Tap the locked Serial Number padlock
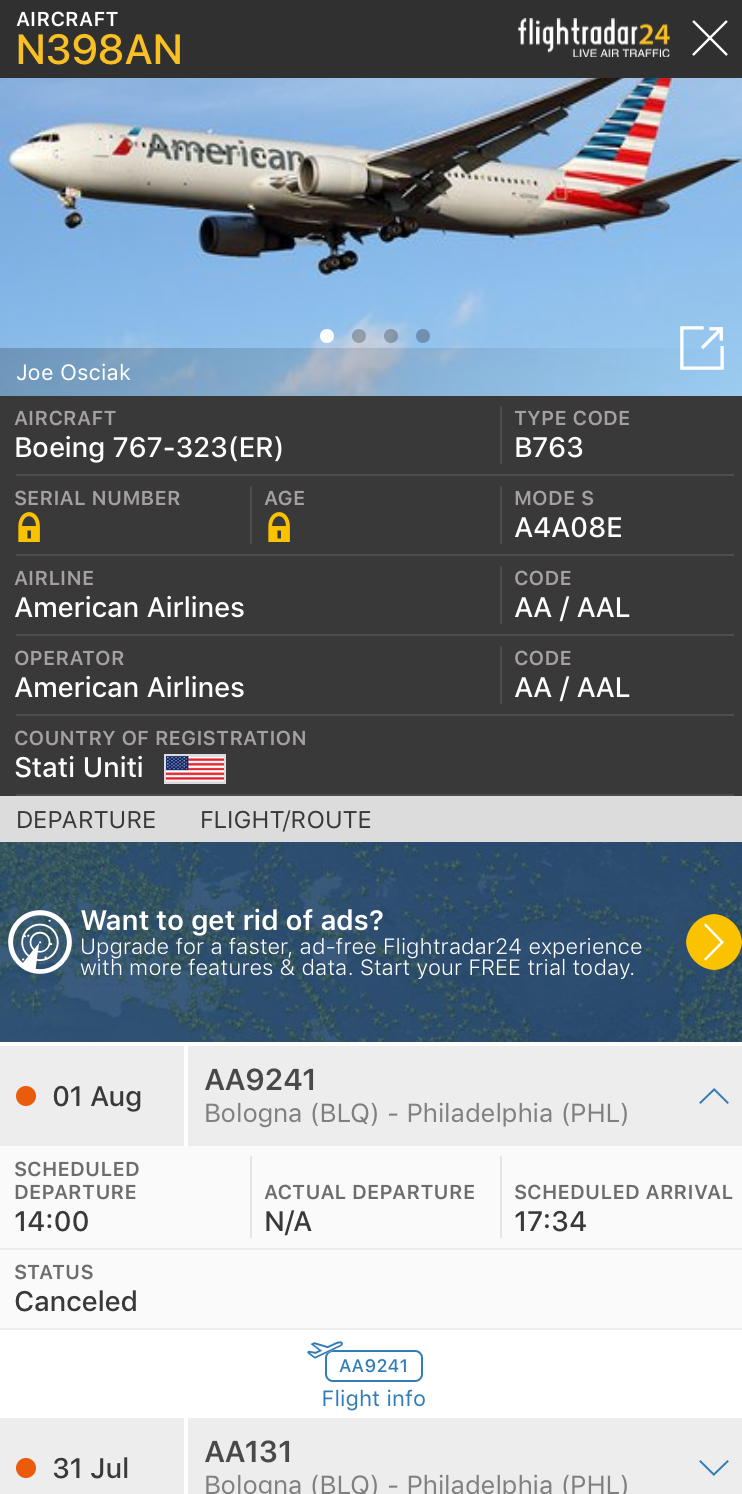742x1494 pixels. (29, 528)
